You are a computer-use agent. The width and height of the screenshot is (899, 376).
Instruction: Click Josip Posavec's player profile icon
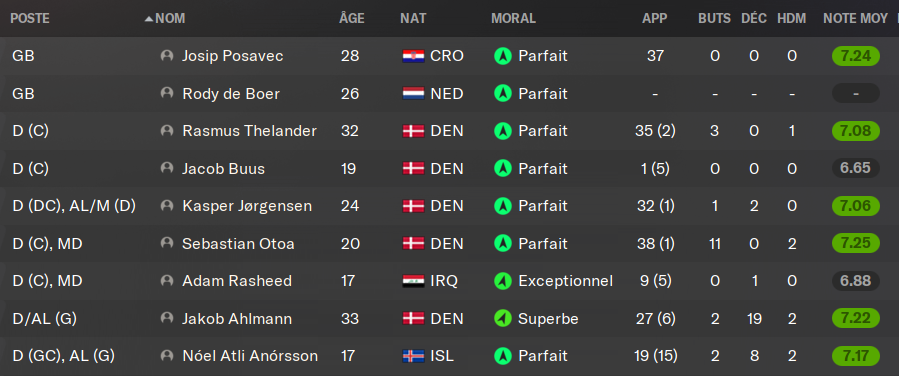[167, 56]
